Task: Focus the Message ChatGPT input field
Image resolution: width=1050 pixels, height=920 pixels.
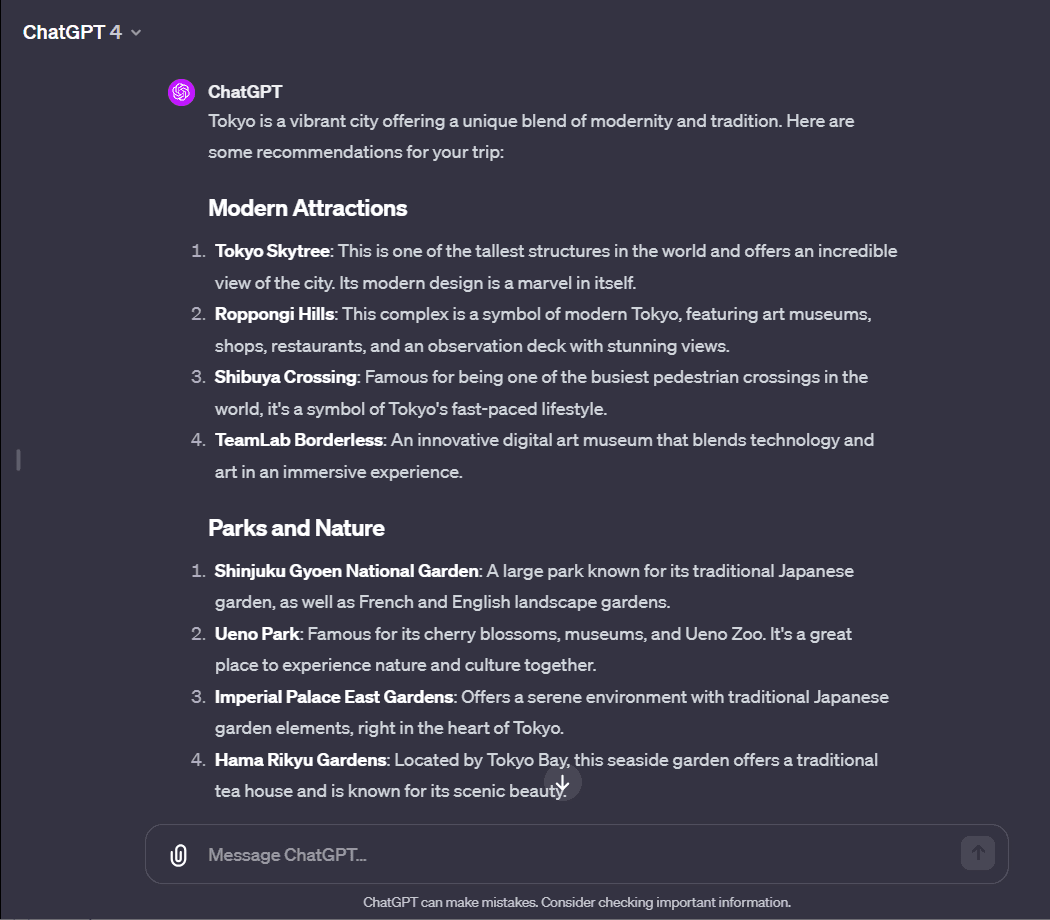Action: tap(570, 855)
